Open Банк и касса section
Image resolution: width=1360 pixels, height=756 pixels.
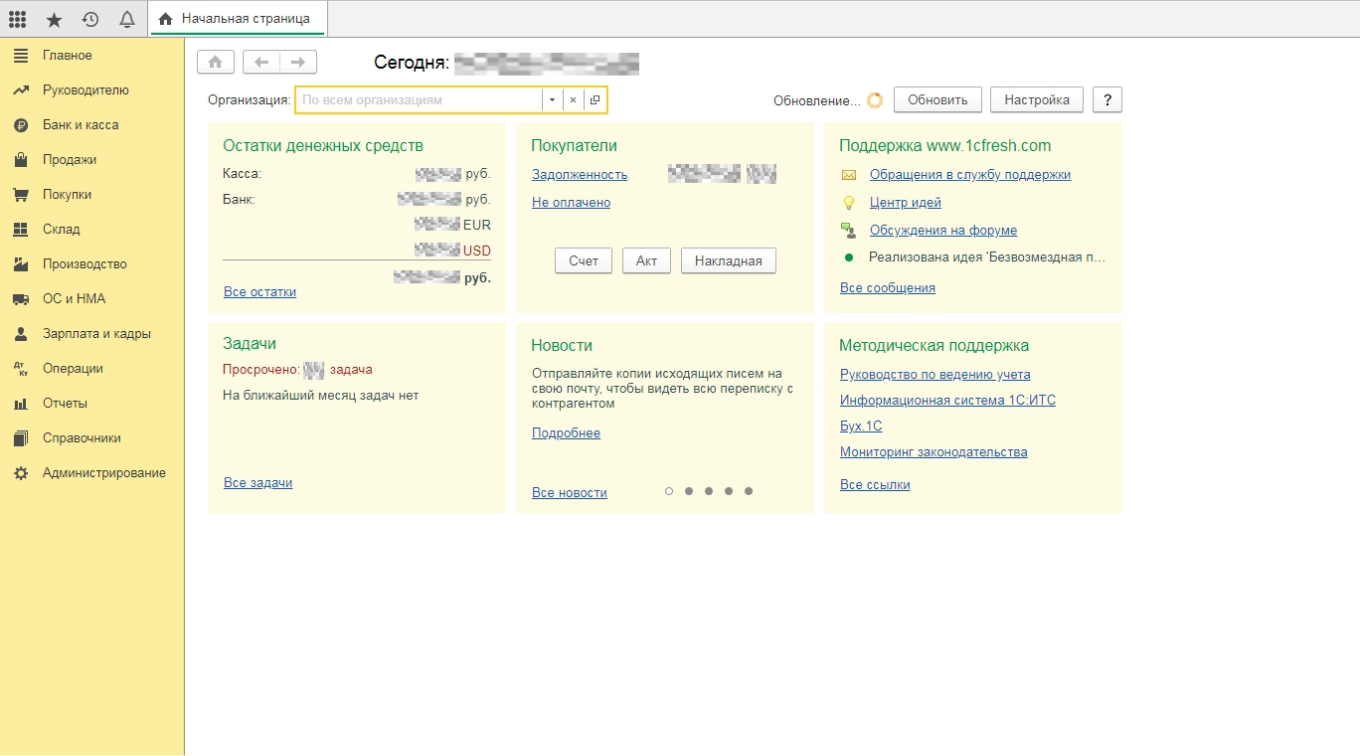(x=80, y=125)
